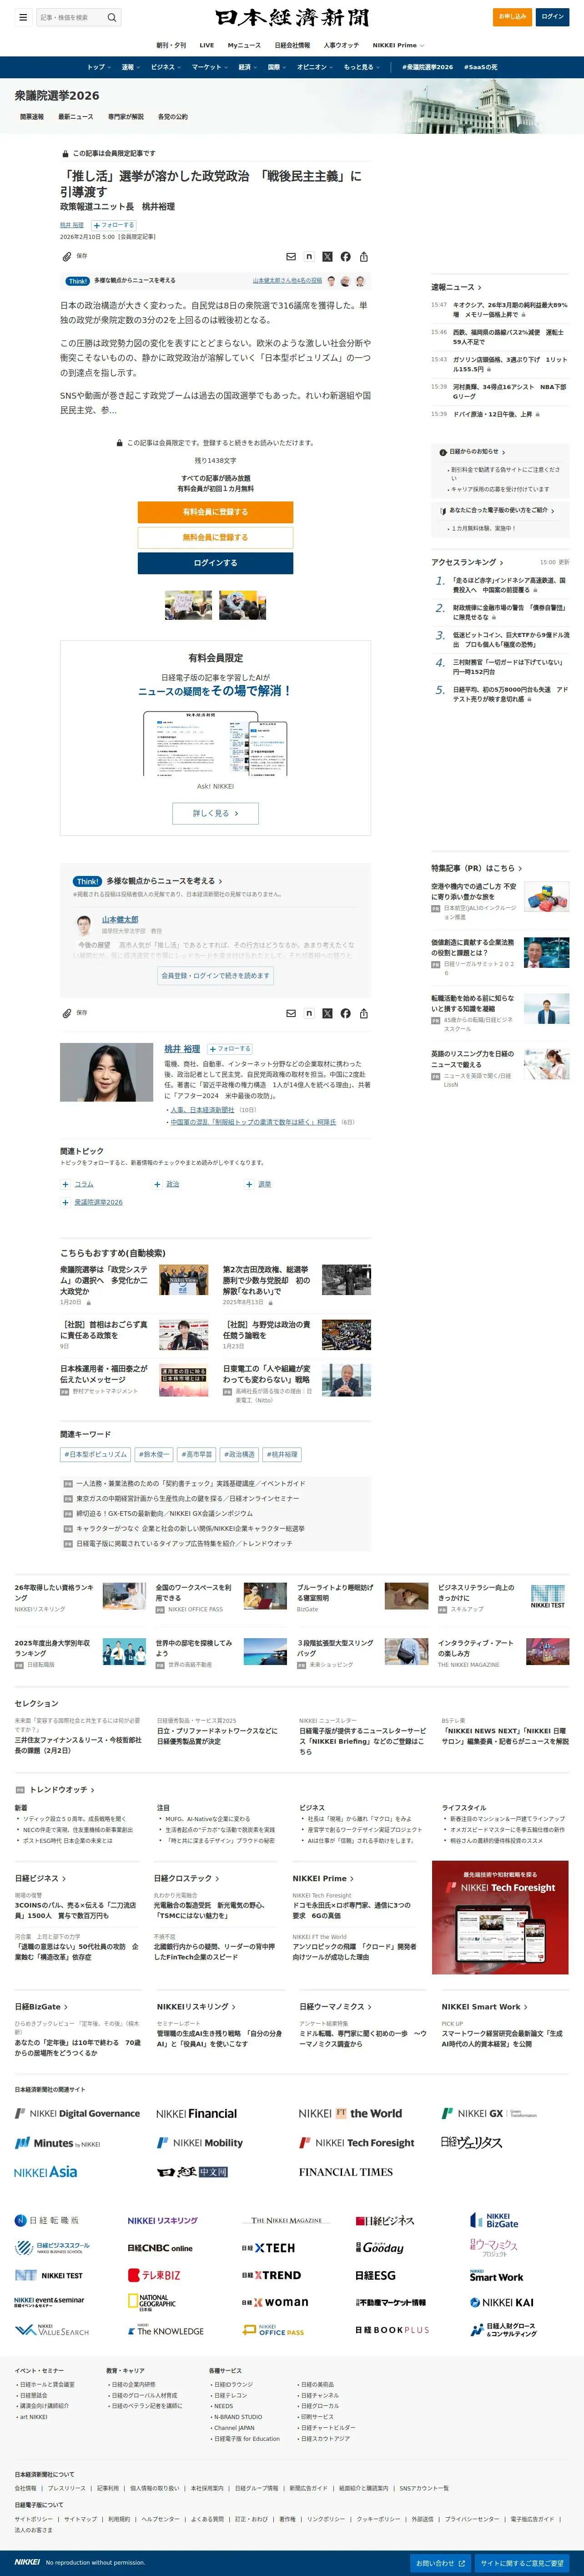The width and height of the screenshot is (584, 2576).
Task: Switch to the 専門家が解説 tab
Action: pyautogui.click(x=126, y=117)
